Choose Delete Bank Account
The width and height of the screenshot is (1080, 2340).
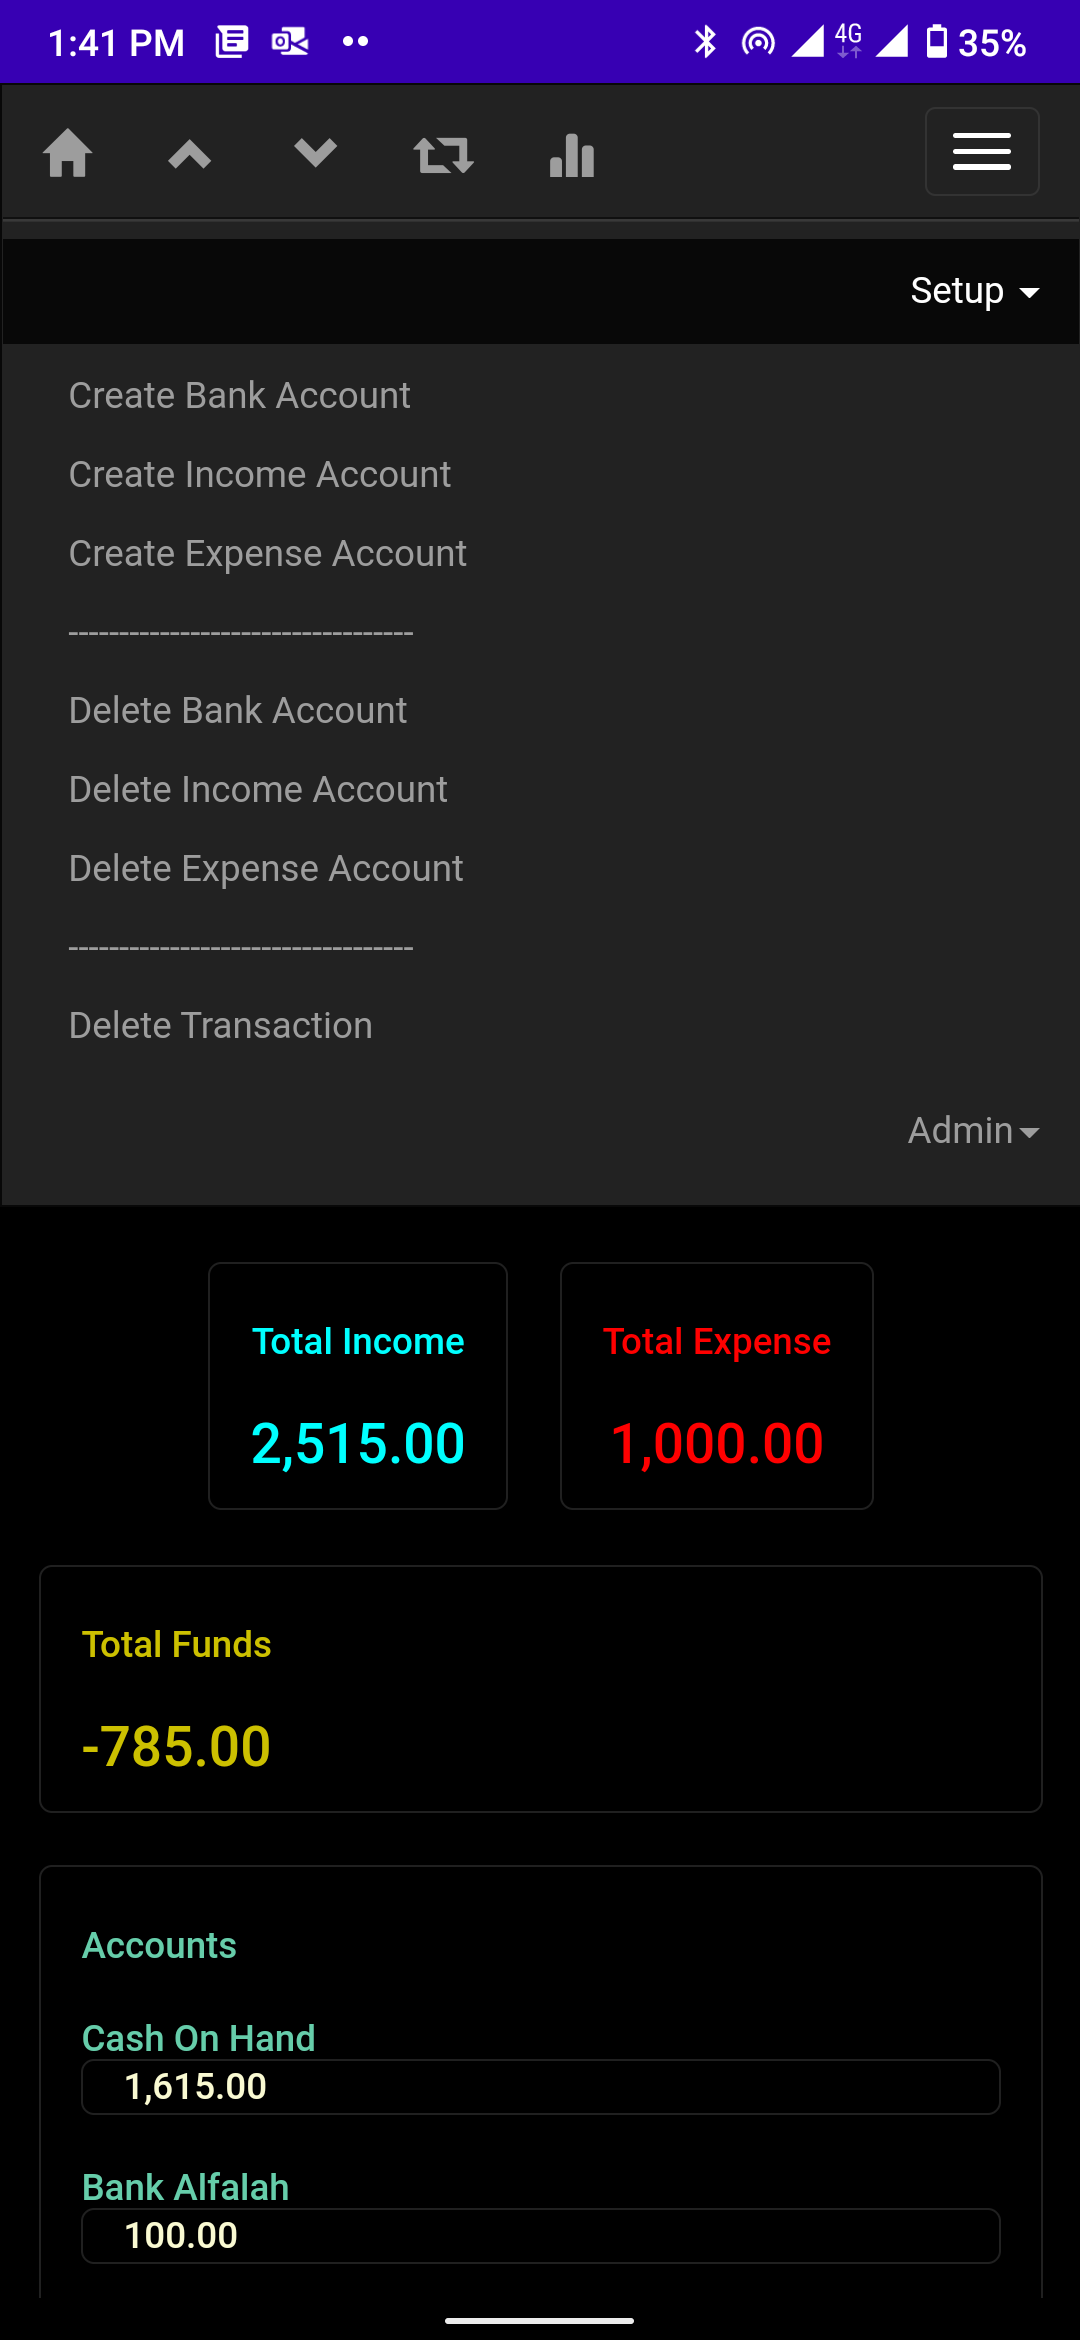[x=238, y=711]
